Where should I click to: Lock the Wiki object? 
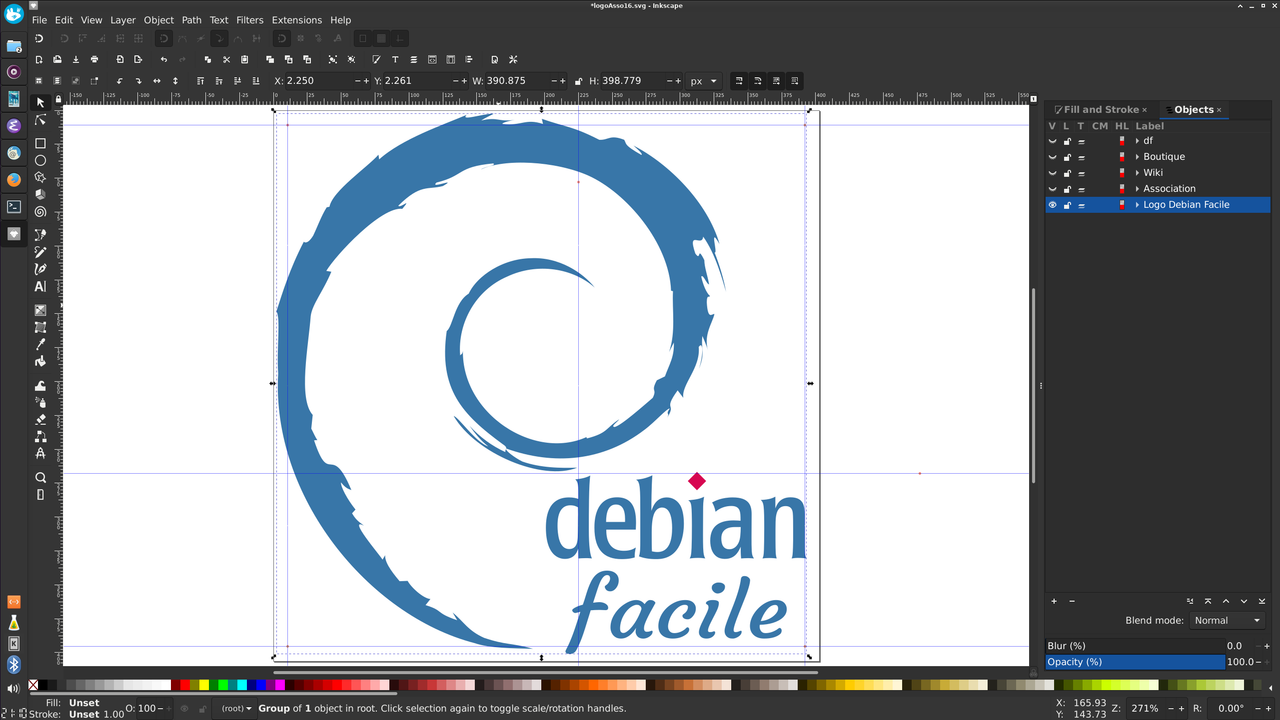(x=1067, y=172)
